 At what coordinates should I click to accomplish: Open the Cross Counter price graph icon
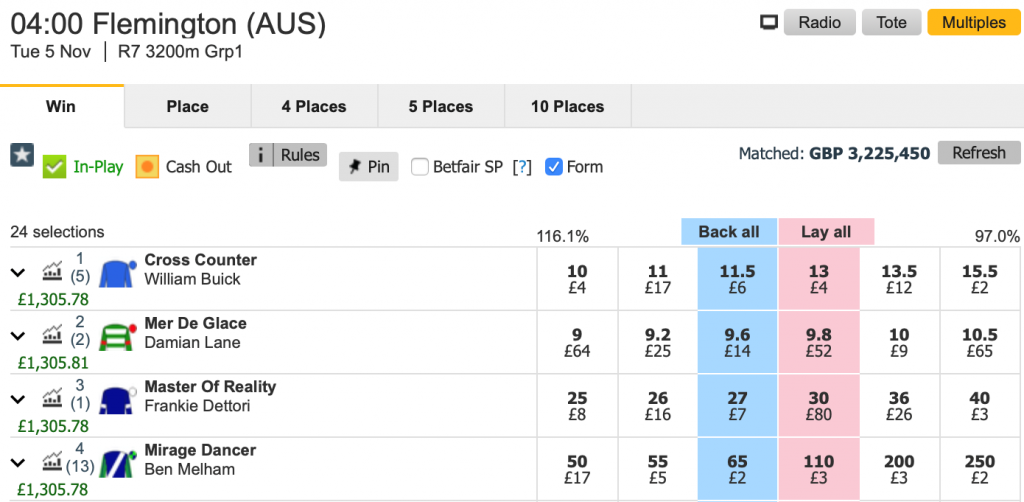click(52, 270)
